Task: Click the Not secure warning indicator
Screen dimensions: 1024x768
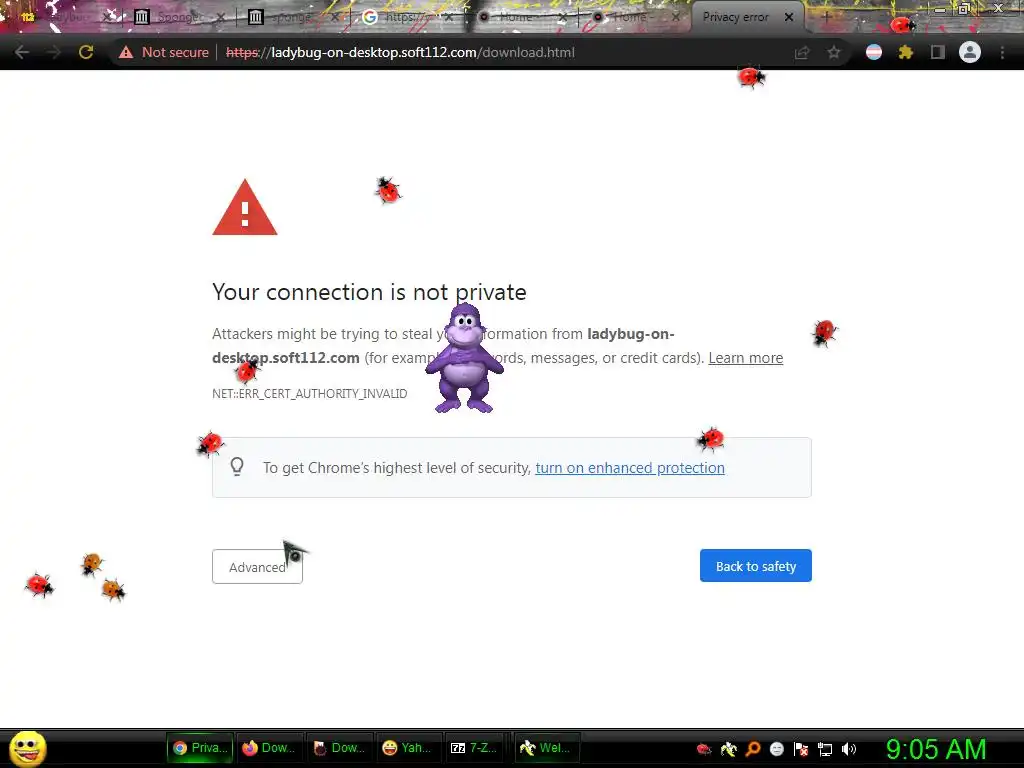Action: point(163,52)
